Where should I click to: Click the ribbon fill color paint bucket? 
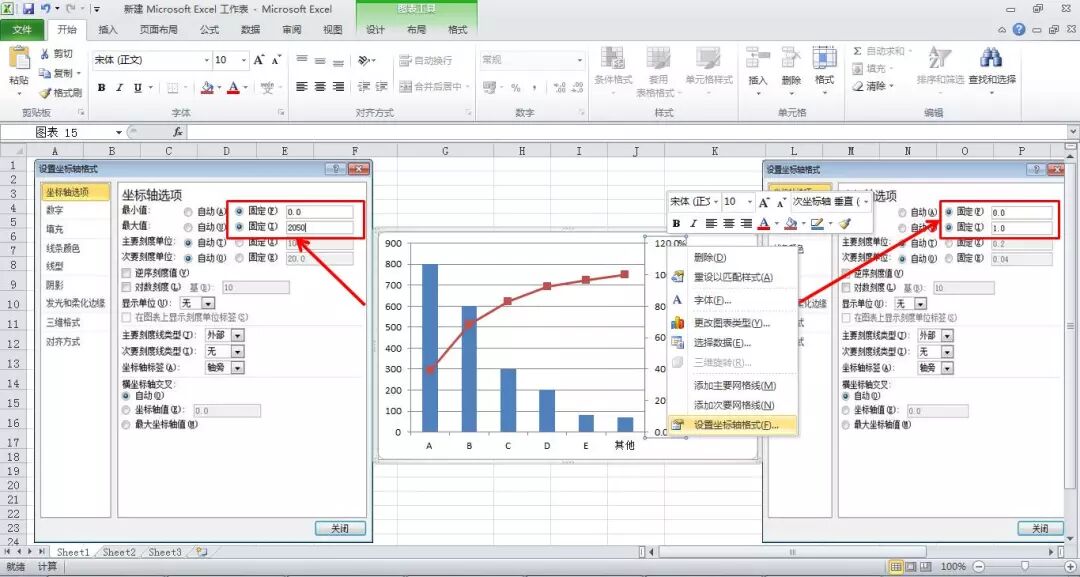(207, 87)
